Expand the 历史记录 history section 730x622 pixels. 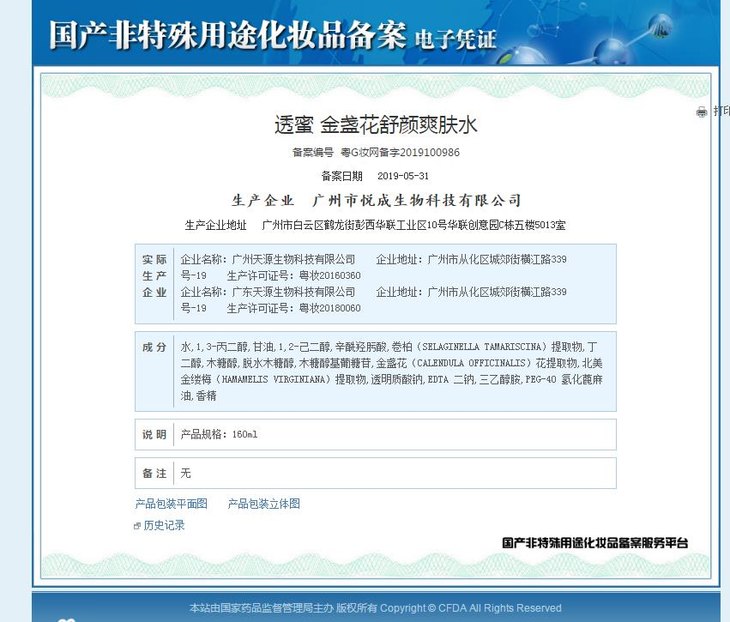pos(163,525)
